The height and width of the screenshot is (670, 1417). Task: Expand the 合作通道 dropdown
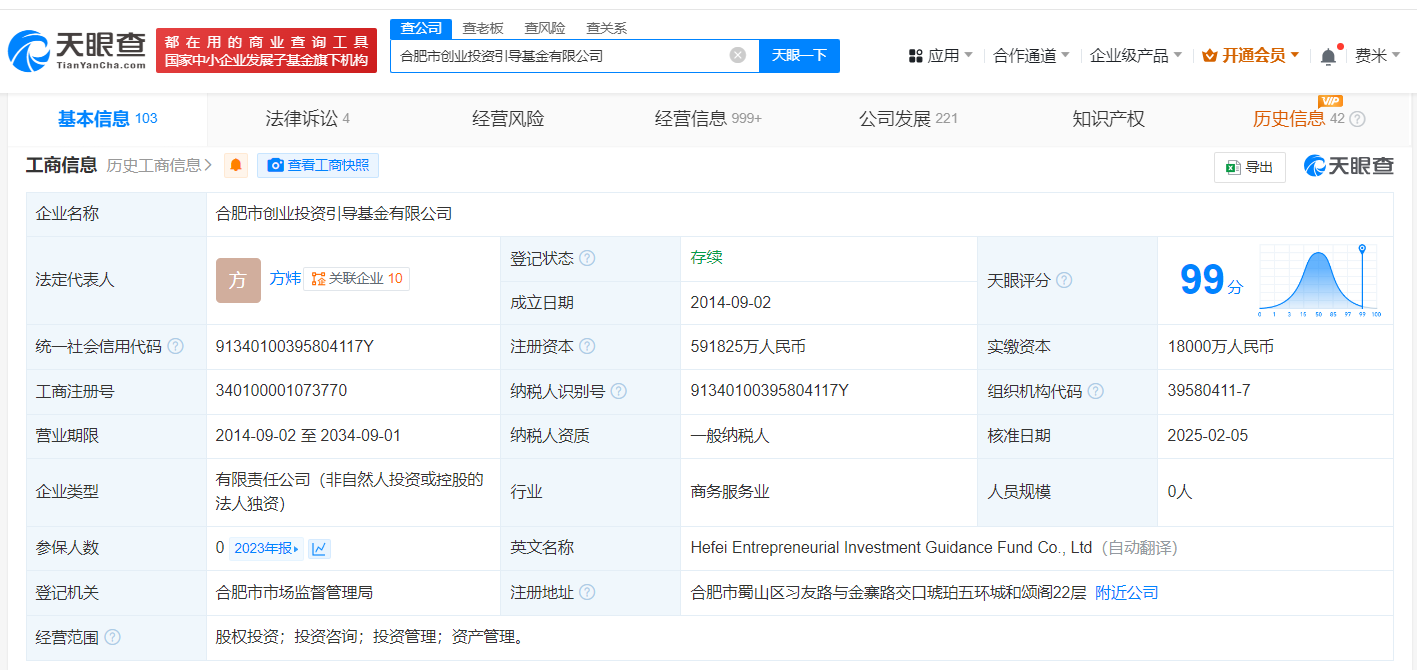pyautogui.click(x=1031, y=56)
